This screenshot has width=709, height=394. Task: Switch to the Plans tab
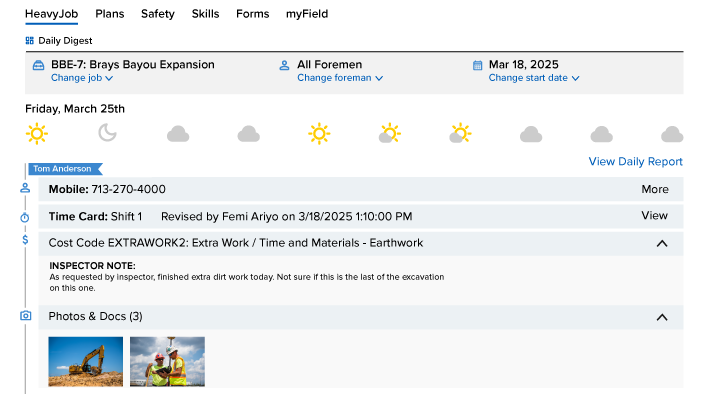coord(109,14)
